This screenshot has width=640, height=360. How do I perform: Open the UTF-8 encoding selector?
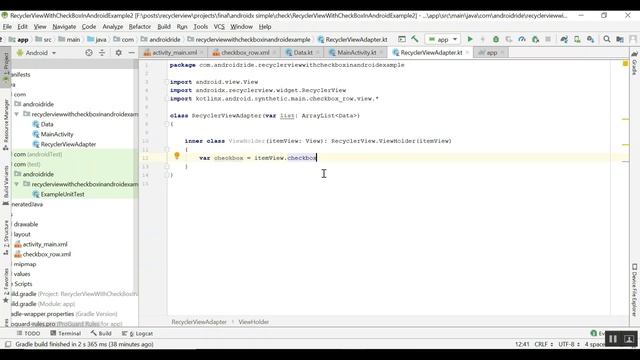click(569, 344)
